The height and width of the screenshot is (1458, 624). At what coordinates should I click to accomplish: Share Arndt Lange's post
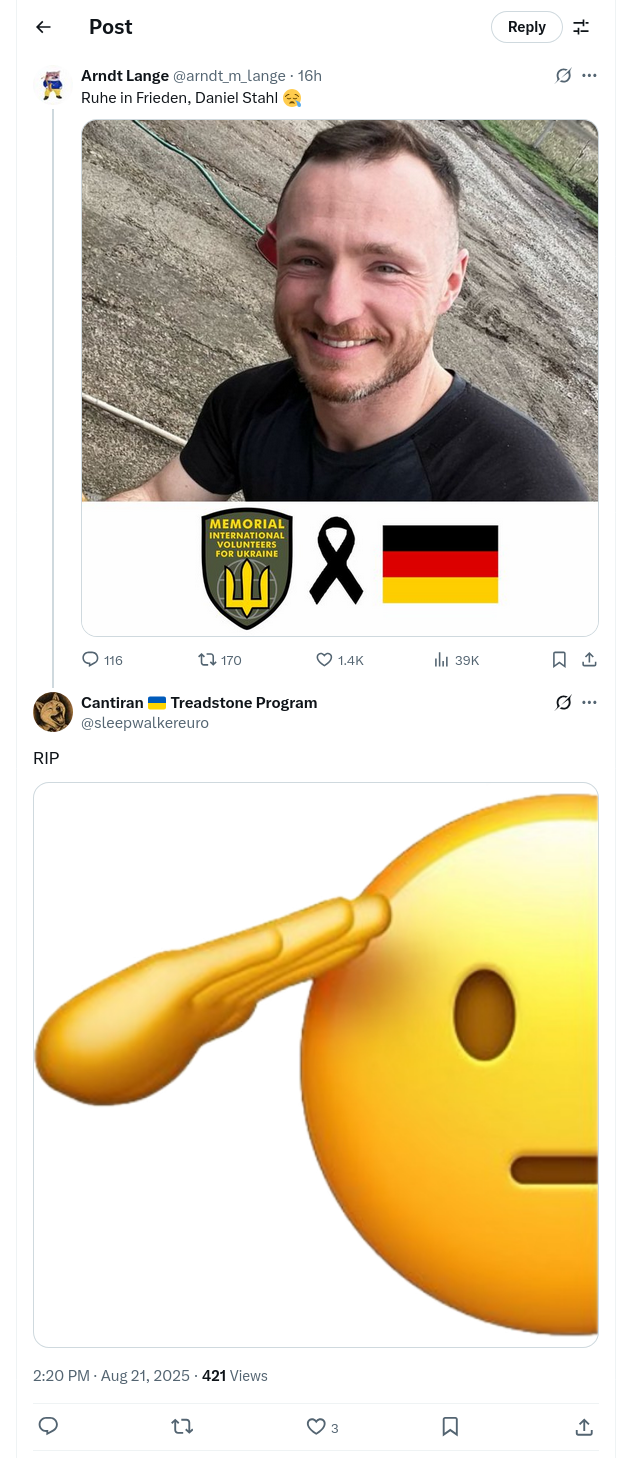(x=589, y=660)
